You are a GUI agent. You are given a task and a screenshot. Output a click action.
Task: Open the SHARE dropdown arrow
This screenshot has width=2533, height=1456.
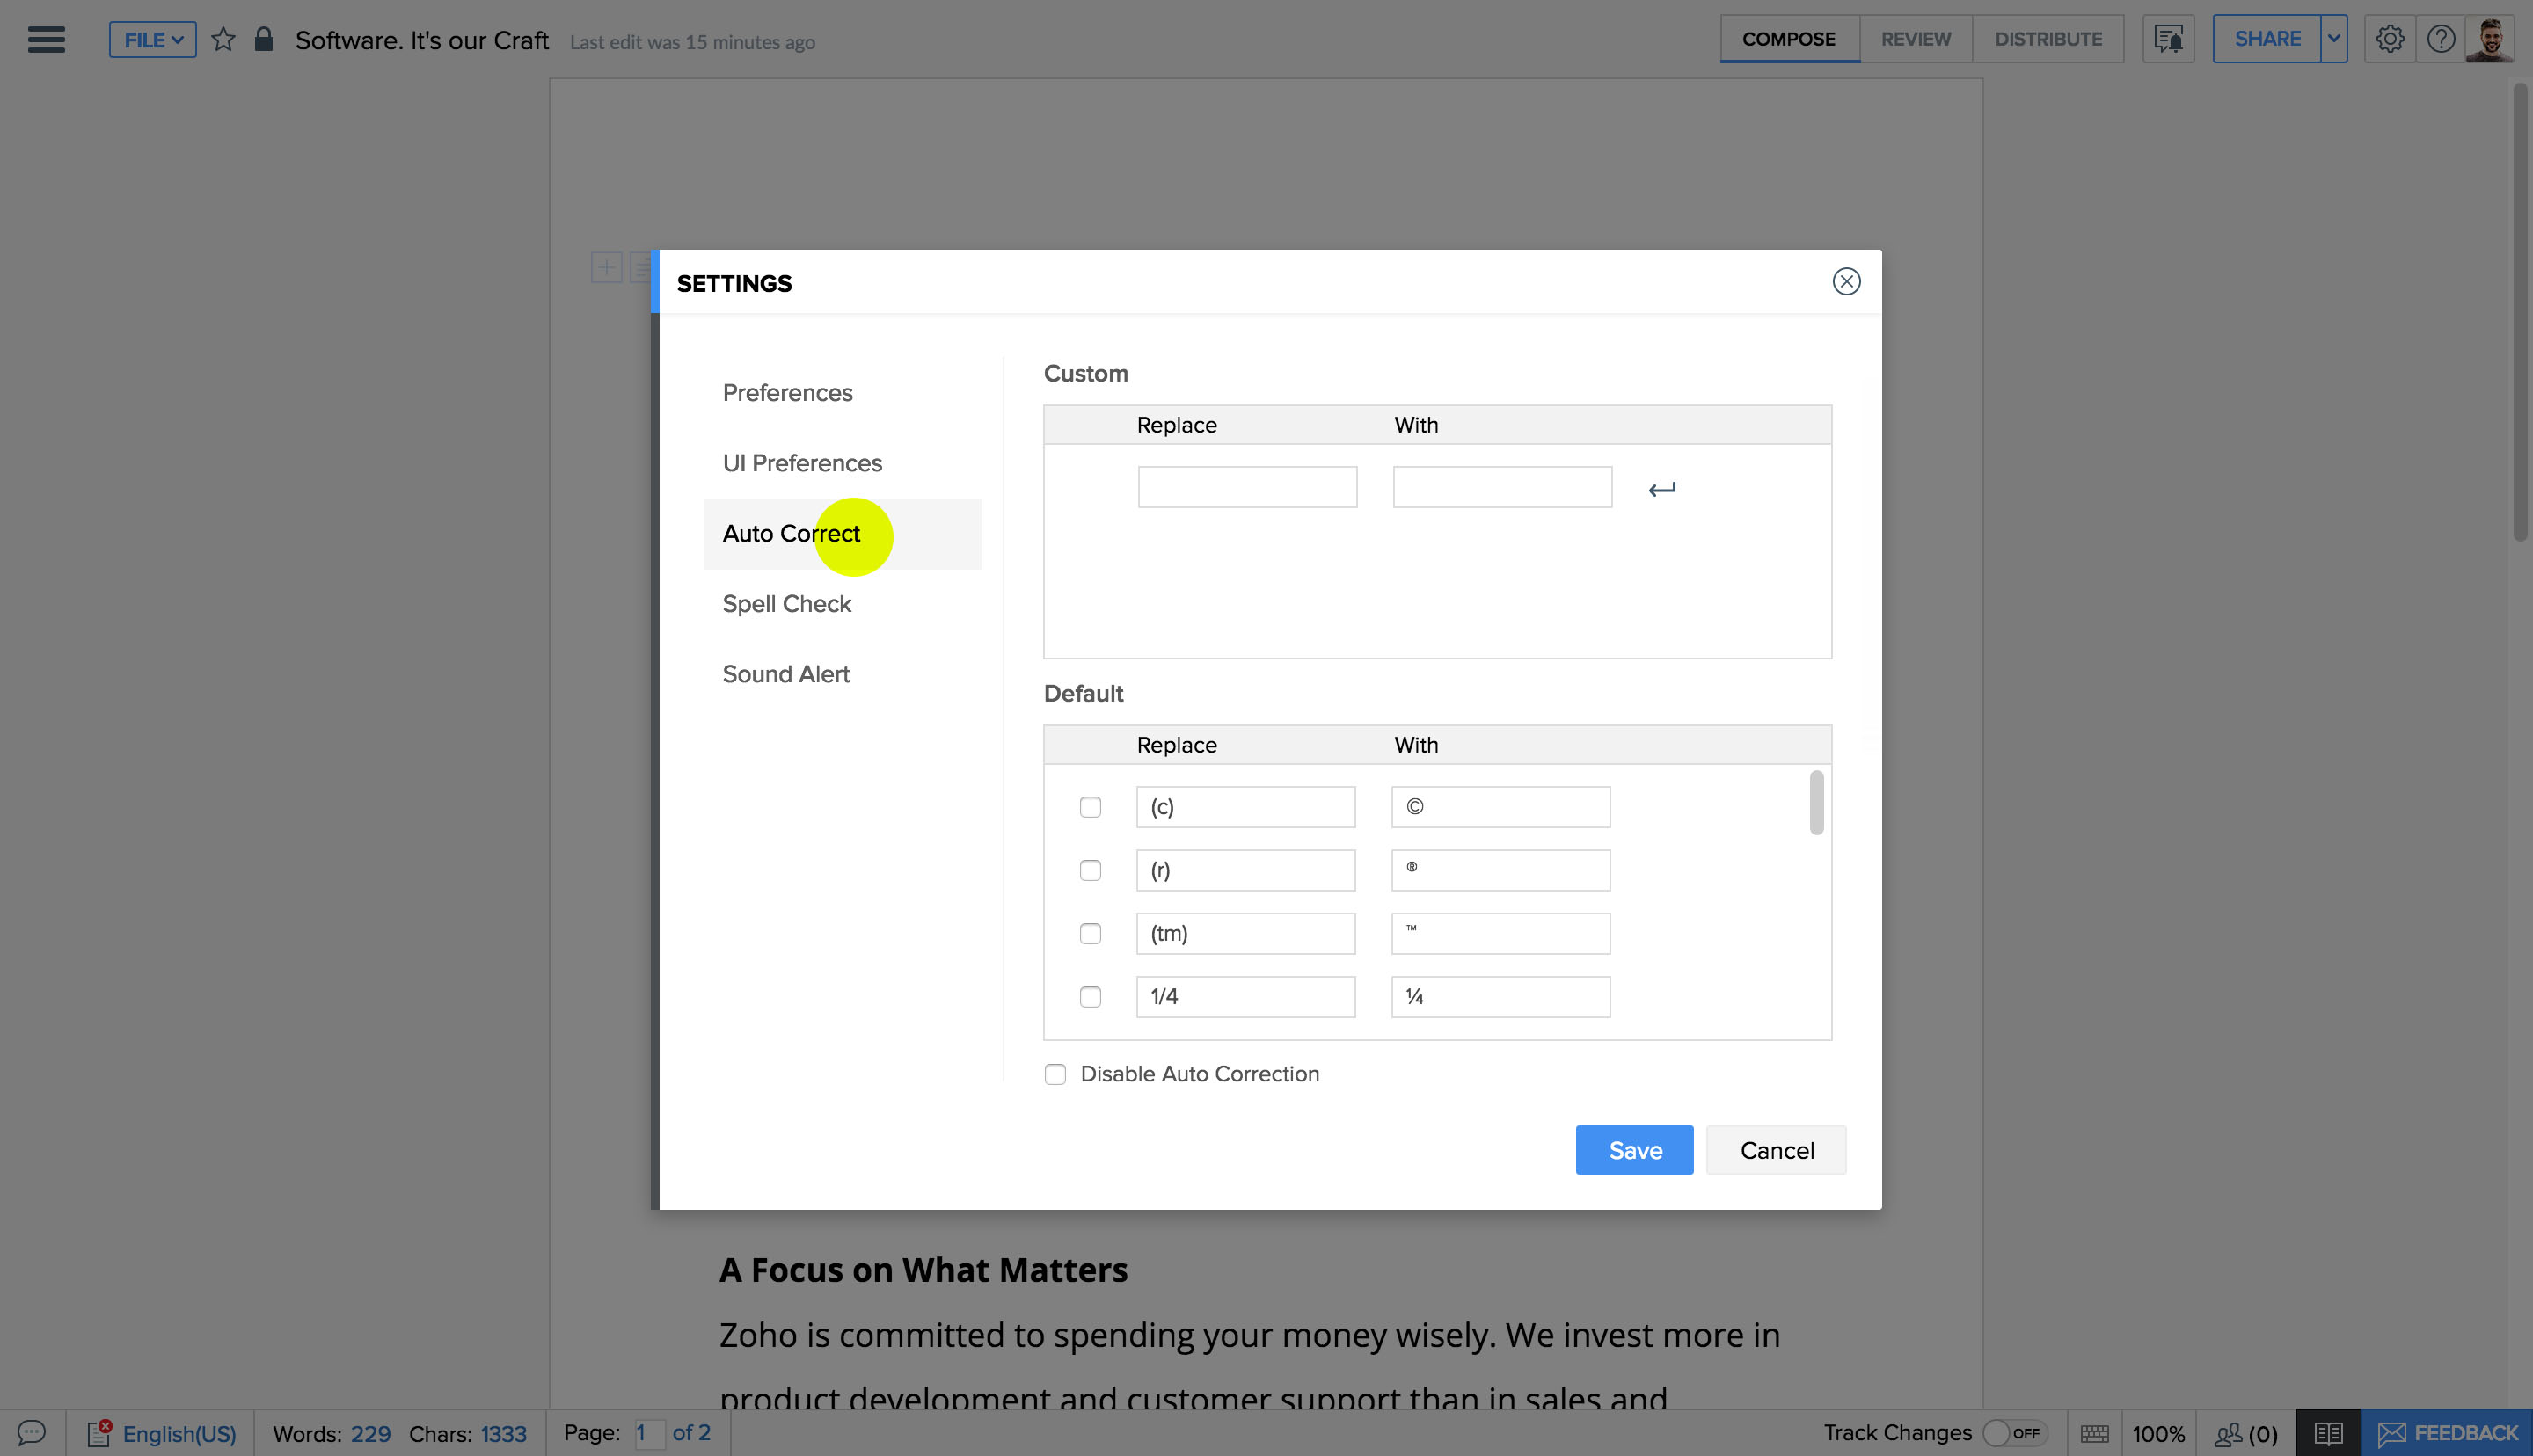tap(2333, 39)
